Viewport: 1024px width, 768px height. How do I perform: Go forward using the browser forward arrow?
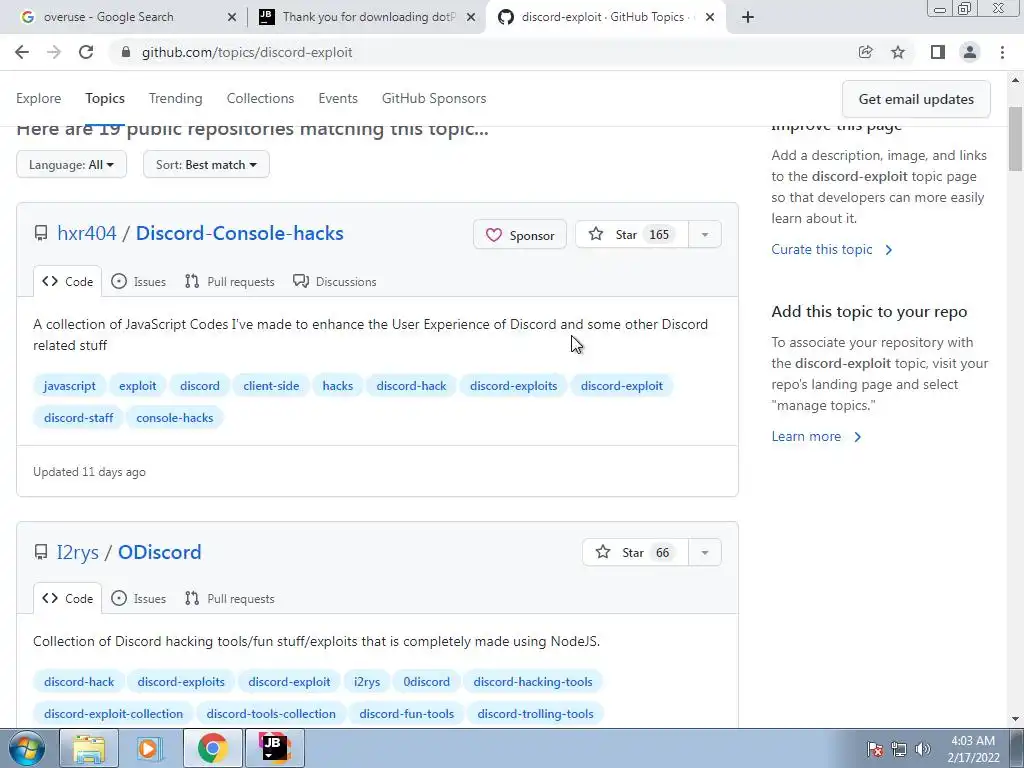[54, 52]
